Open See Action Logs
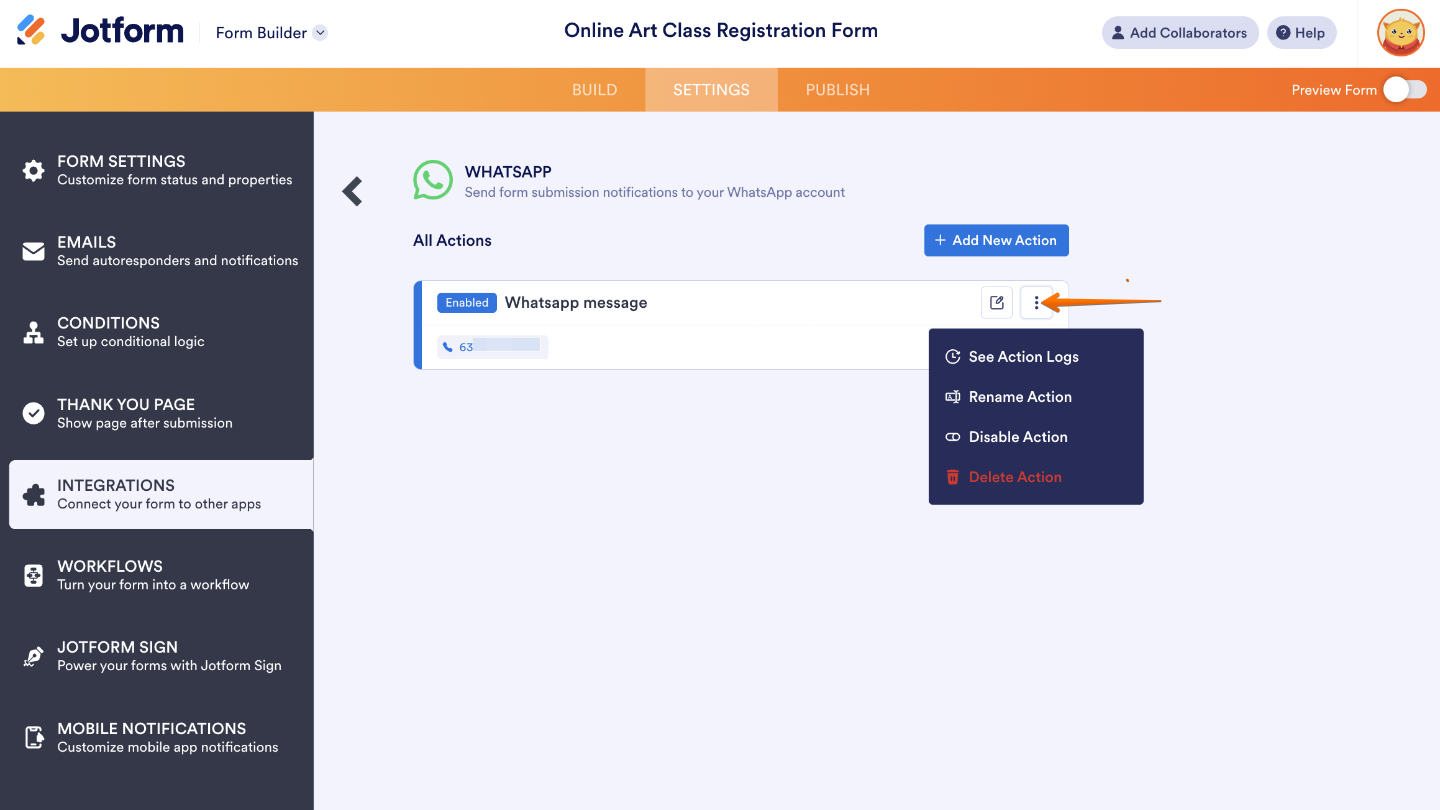This screenshot has height=810, width=1440. click(1024, 356)
